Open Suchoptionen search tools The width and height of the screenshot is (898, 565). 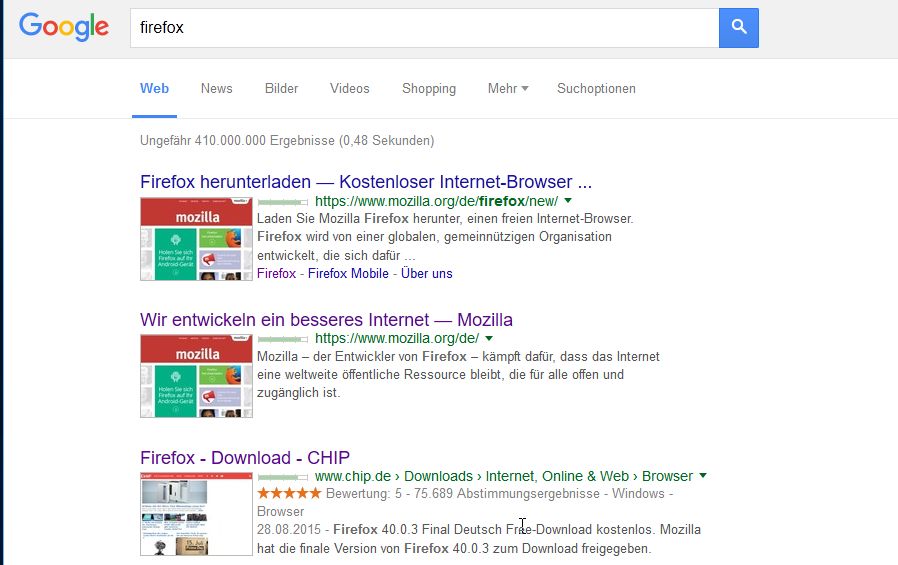pyautogui.click(x=596, y=89)
